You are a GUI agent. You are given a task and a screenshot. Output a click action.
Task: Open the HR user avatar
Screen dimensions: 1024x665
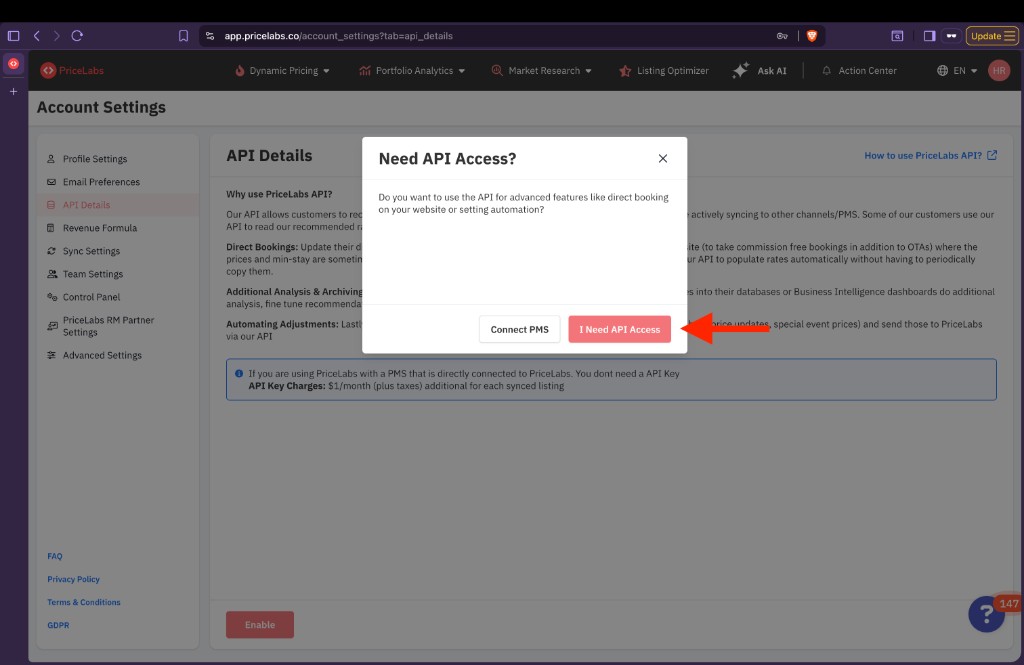999,71
